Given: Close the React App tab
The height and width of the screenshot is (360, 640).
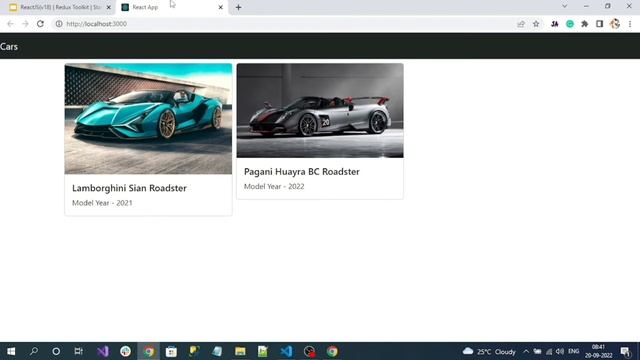Looking at the screenshot, I should (x=220, y=7).
